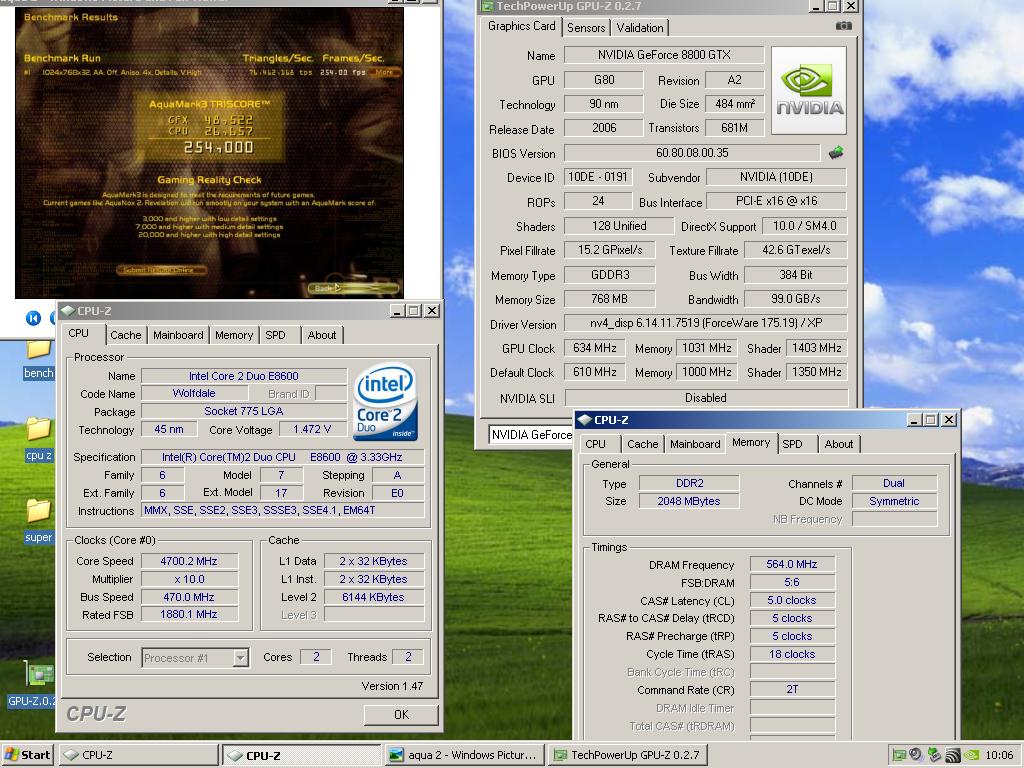Open Cache tab in memory CPU-Z window
This screenshot has height=768, width=1024.
[643, 444]
